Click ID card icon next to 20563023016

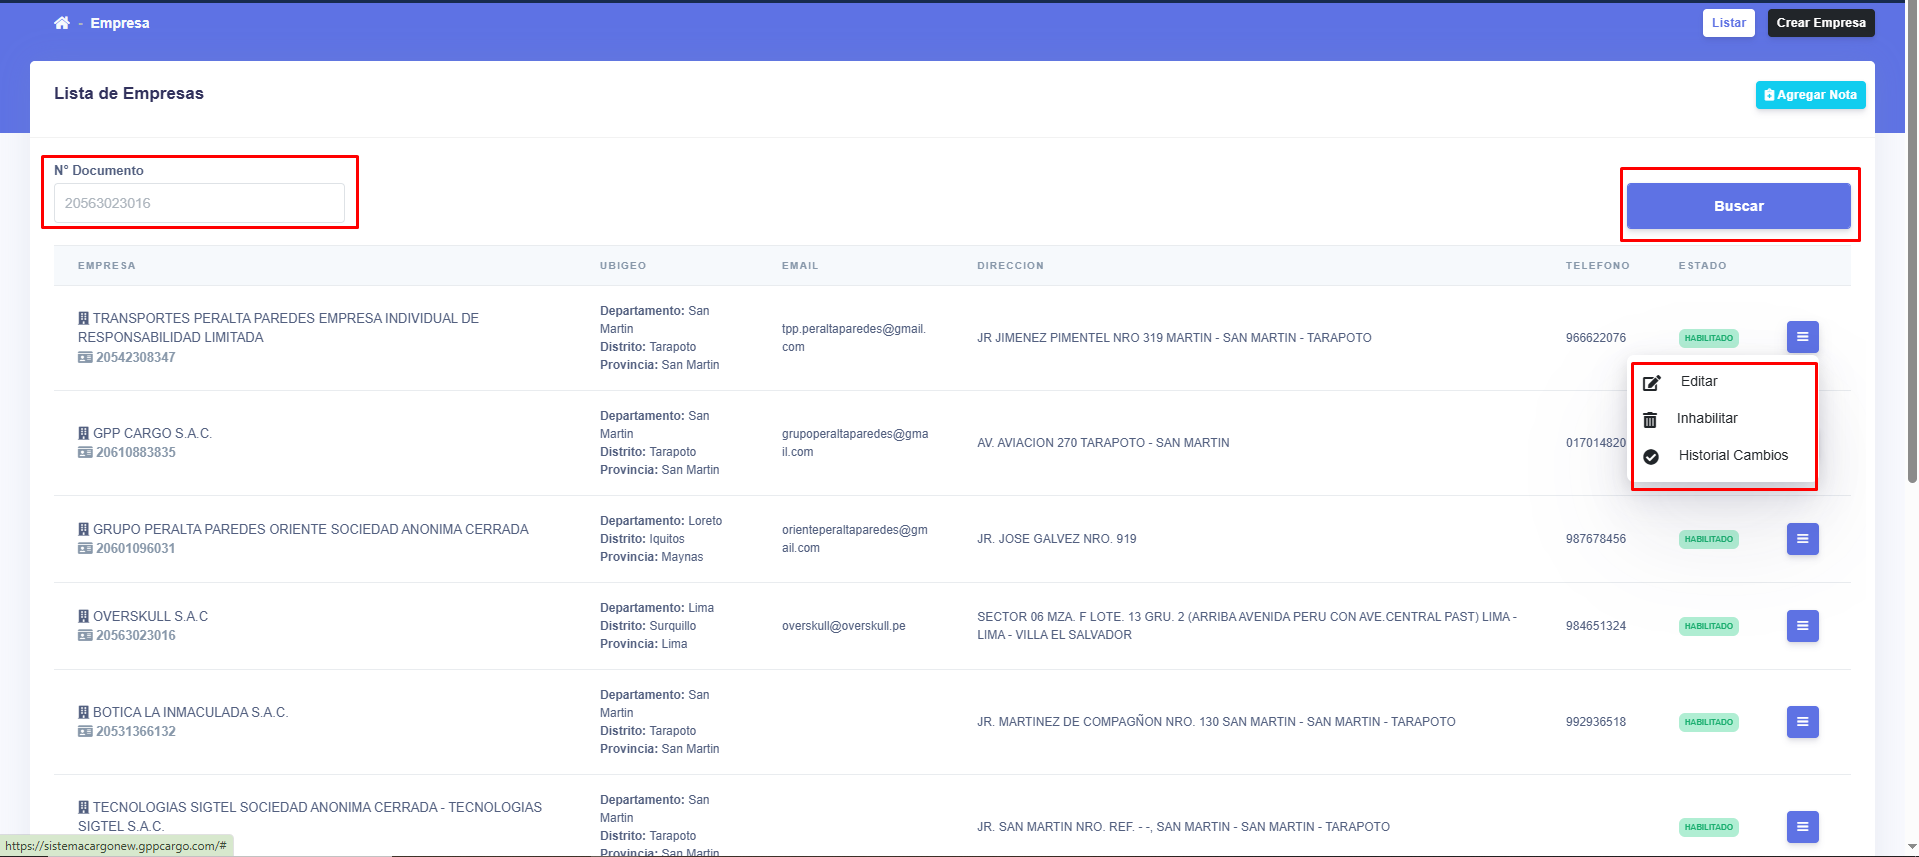coord(85,635)
